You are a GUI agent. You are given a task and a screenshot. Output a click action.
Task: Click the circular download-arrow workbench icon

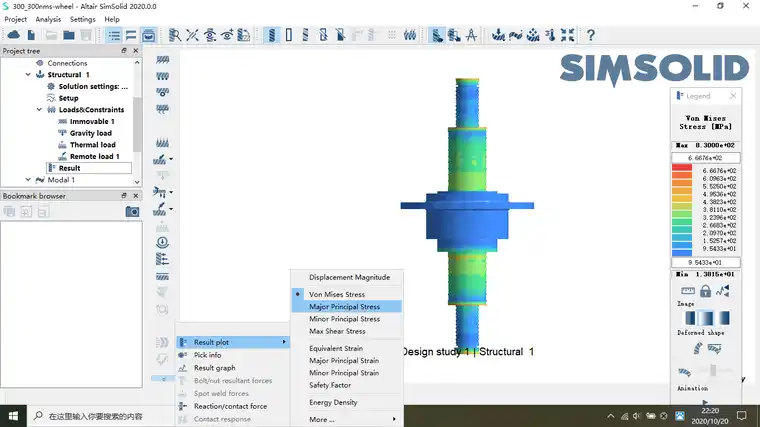pyautogui.click(x=162, y=242)
